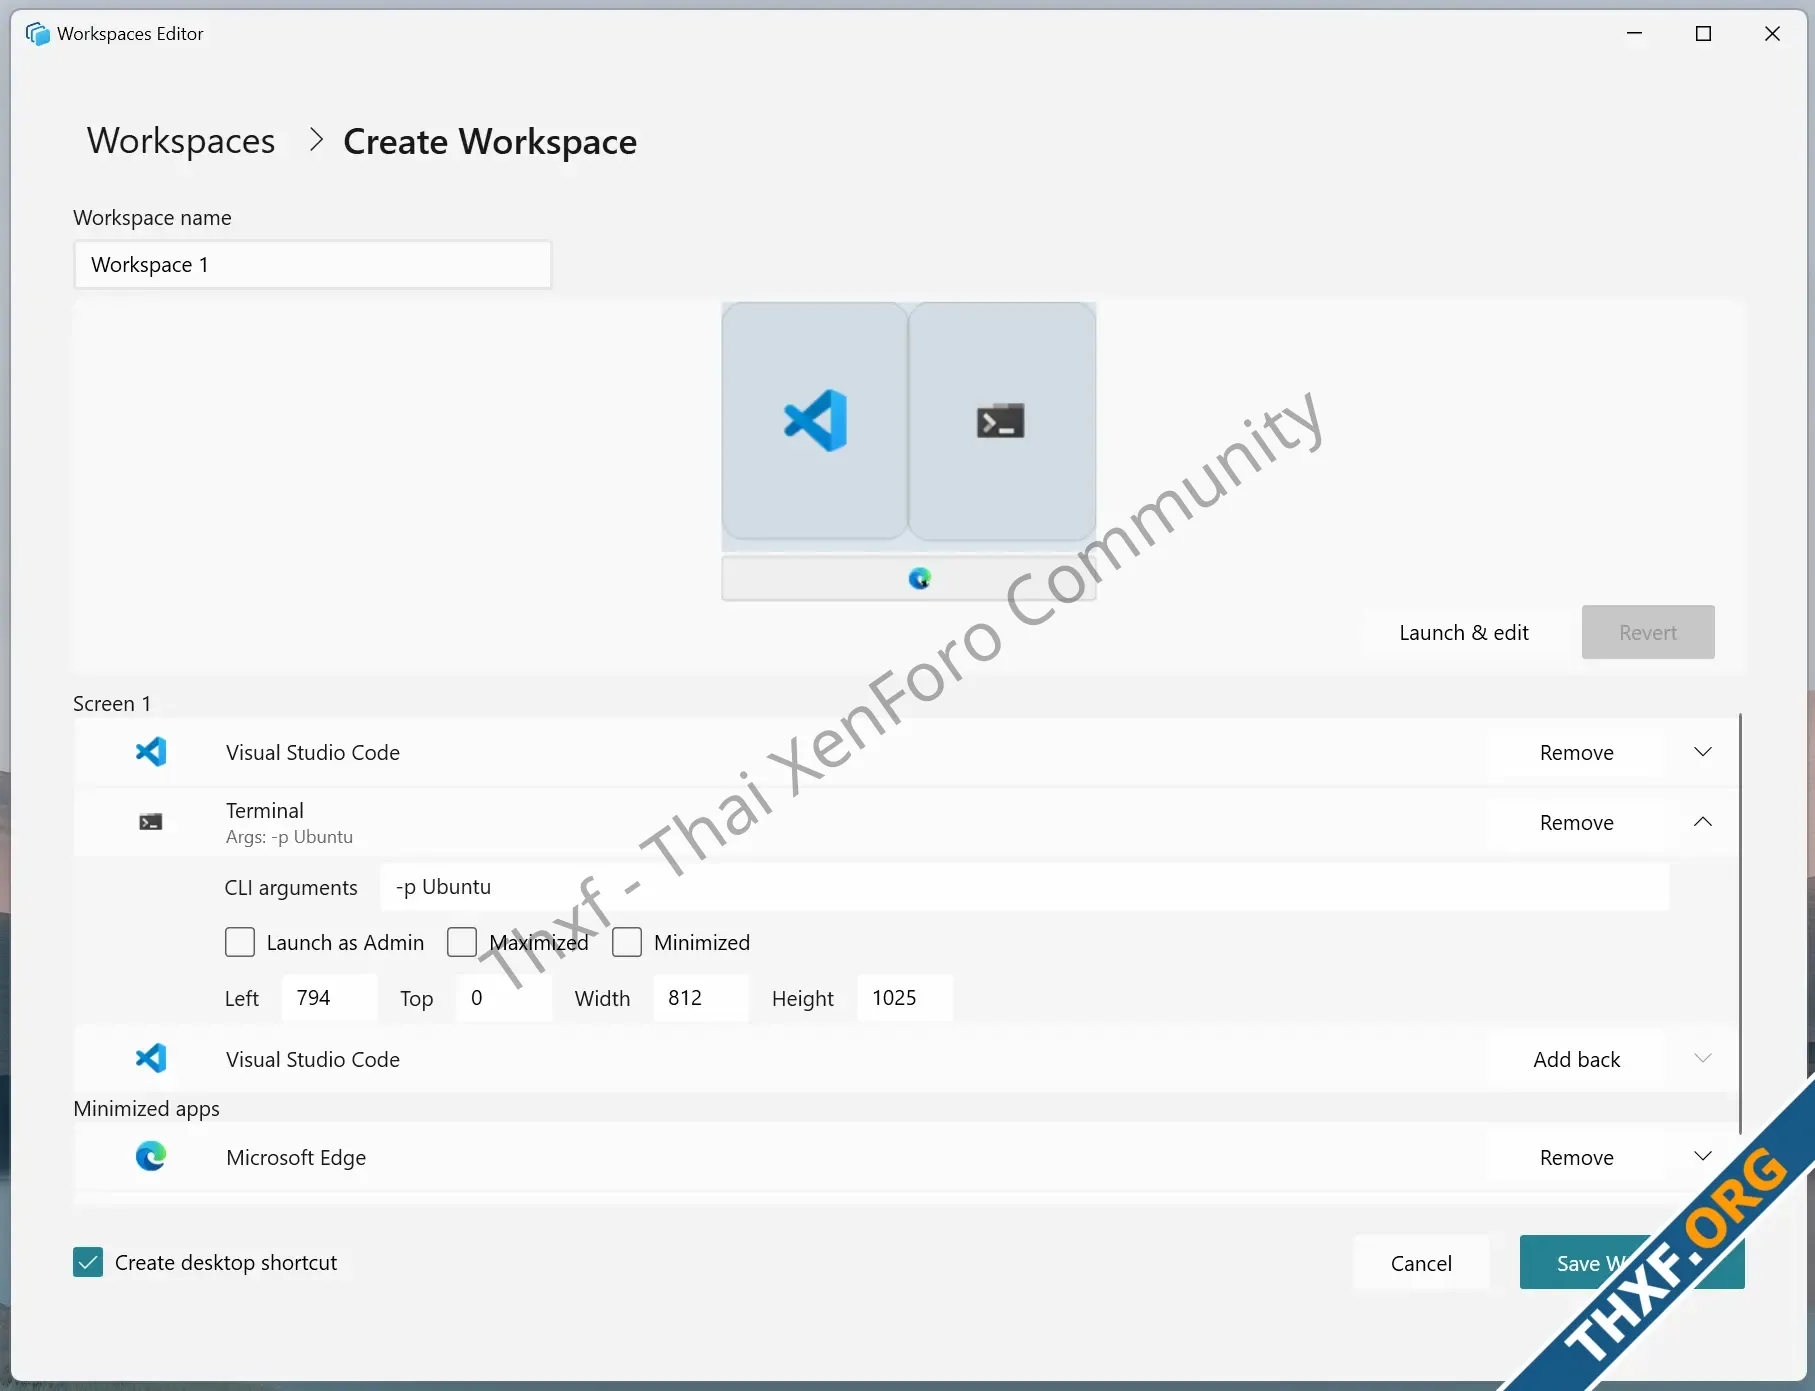Click the Workspaces Editor title bar icon

(x=37, y=34)
